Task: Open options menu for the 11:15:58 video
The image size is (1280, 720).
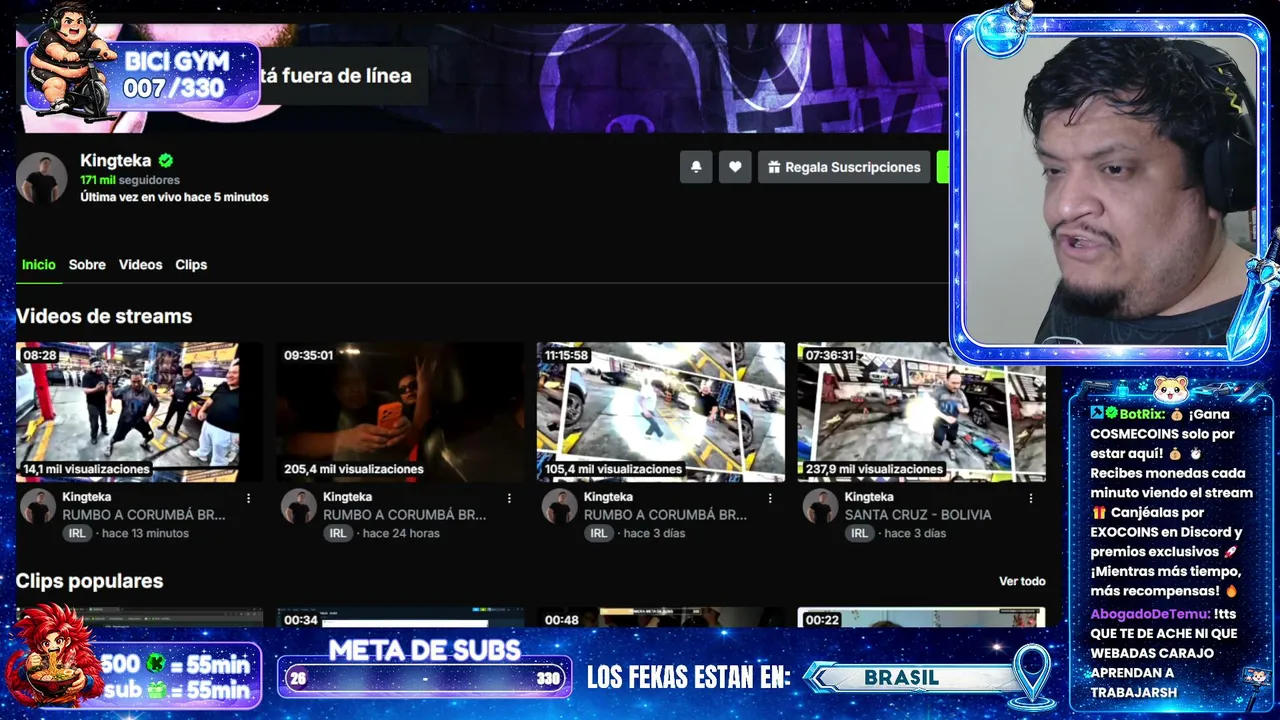Action: point(770,498)
